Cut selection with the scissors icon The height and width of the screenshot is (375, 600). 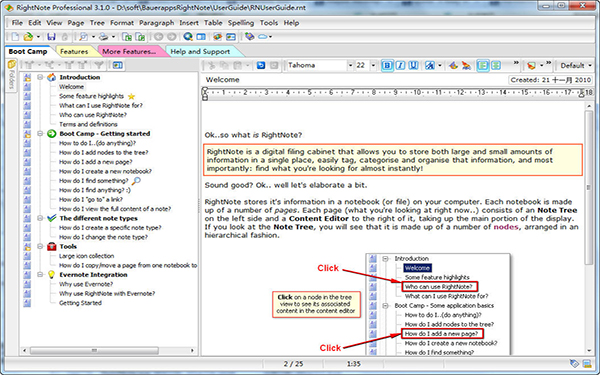211,65
